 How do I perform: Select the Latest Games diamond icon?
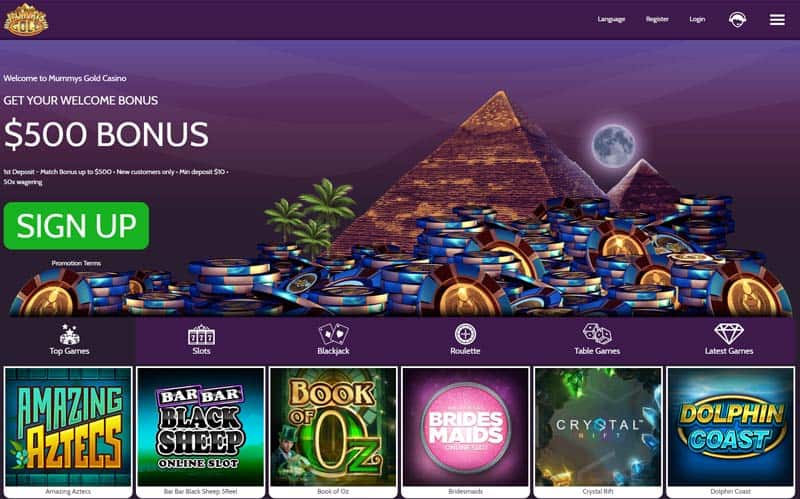pyautogui.click(x=729, y=334)
